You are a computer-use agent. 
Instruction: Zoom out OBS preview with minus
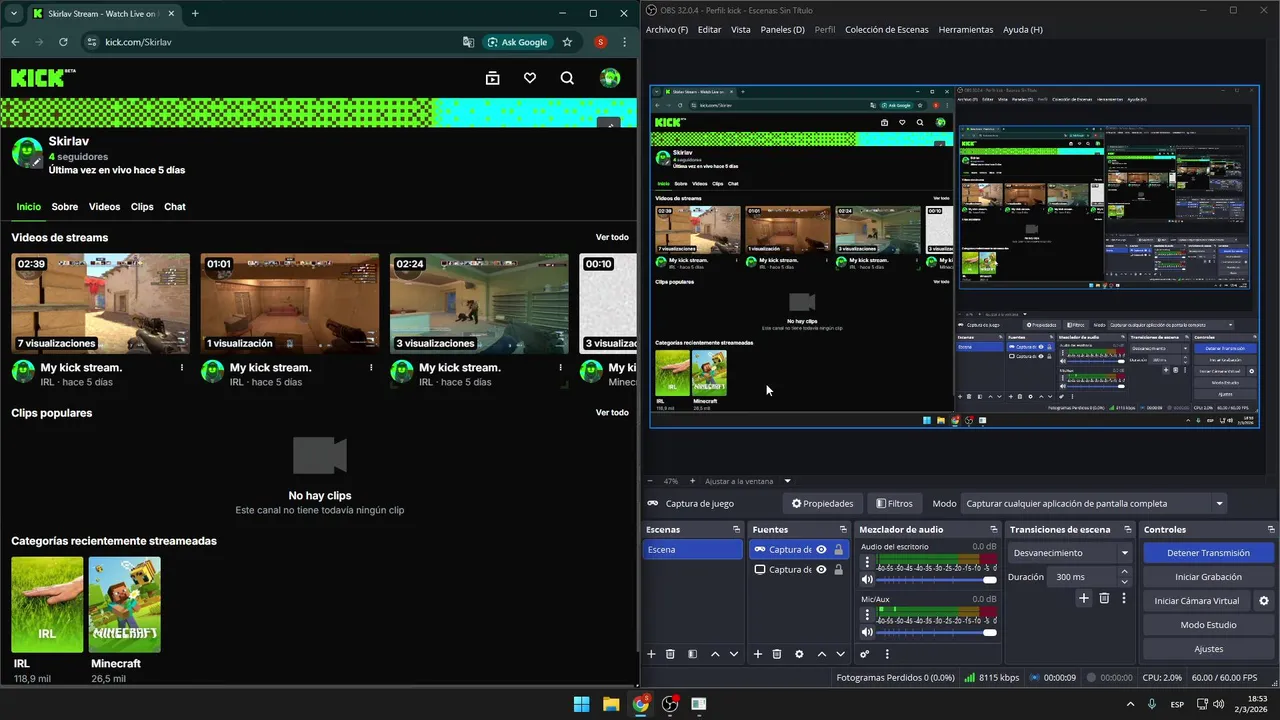click(650, 481)
